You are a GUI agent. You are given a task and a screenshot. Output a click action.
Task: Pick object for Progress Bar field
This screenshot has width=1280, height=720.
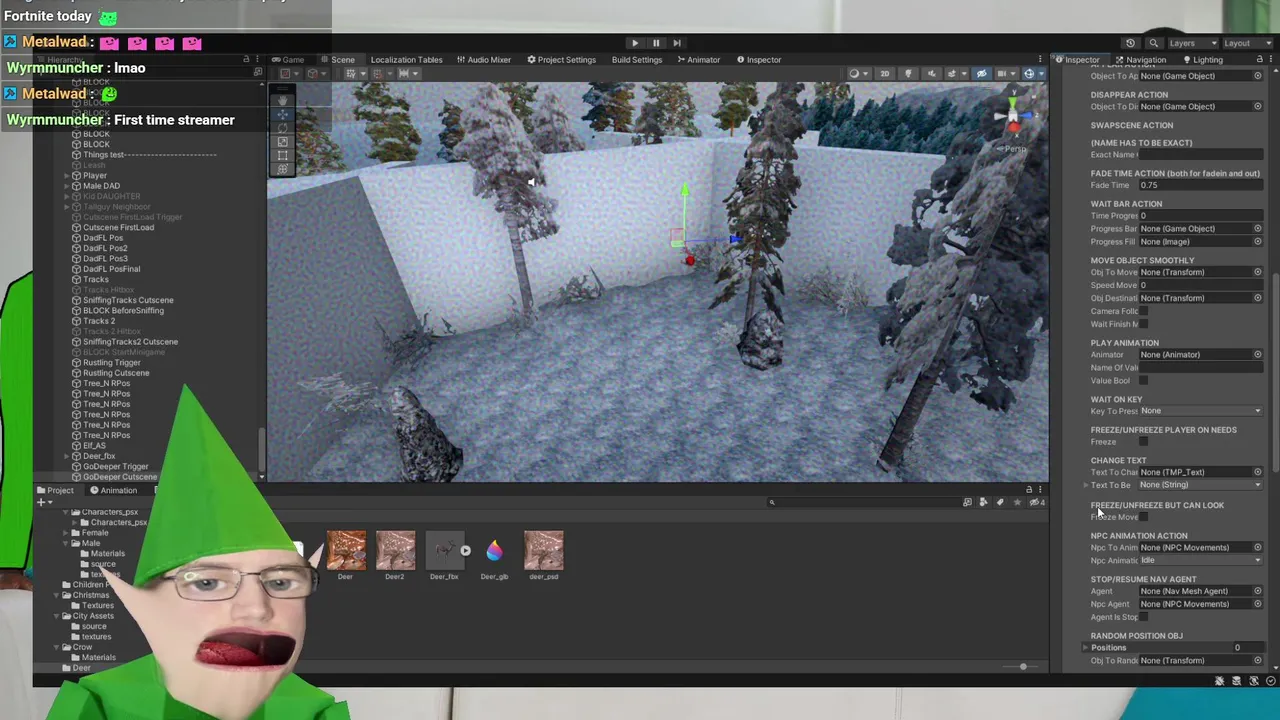coord(1258,228)
